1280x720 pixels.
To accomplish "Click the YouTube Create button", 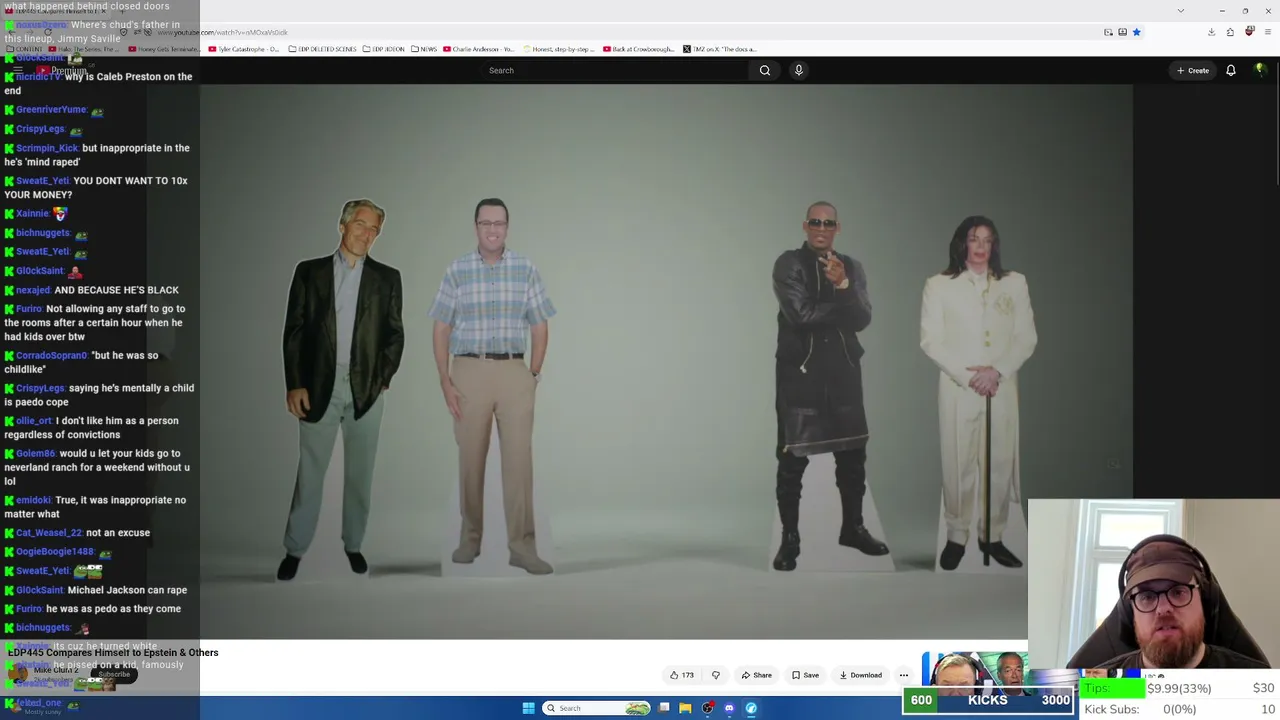I will tap(1193, 70).
